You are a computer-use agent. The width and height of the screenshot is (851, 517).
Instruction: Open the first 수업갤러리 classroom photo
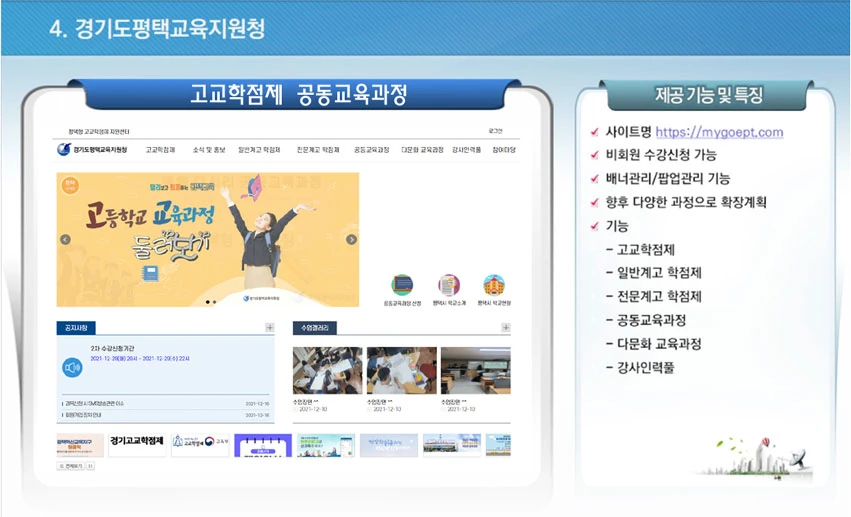coord(327,371)
